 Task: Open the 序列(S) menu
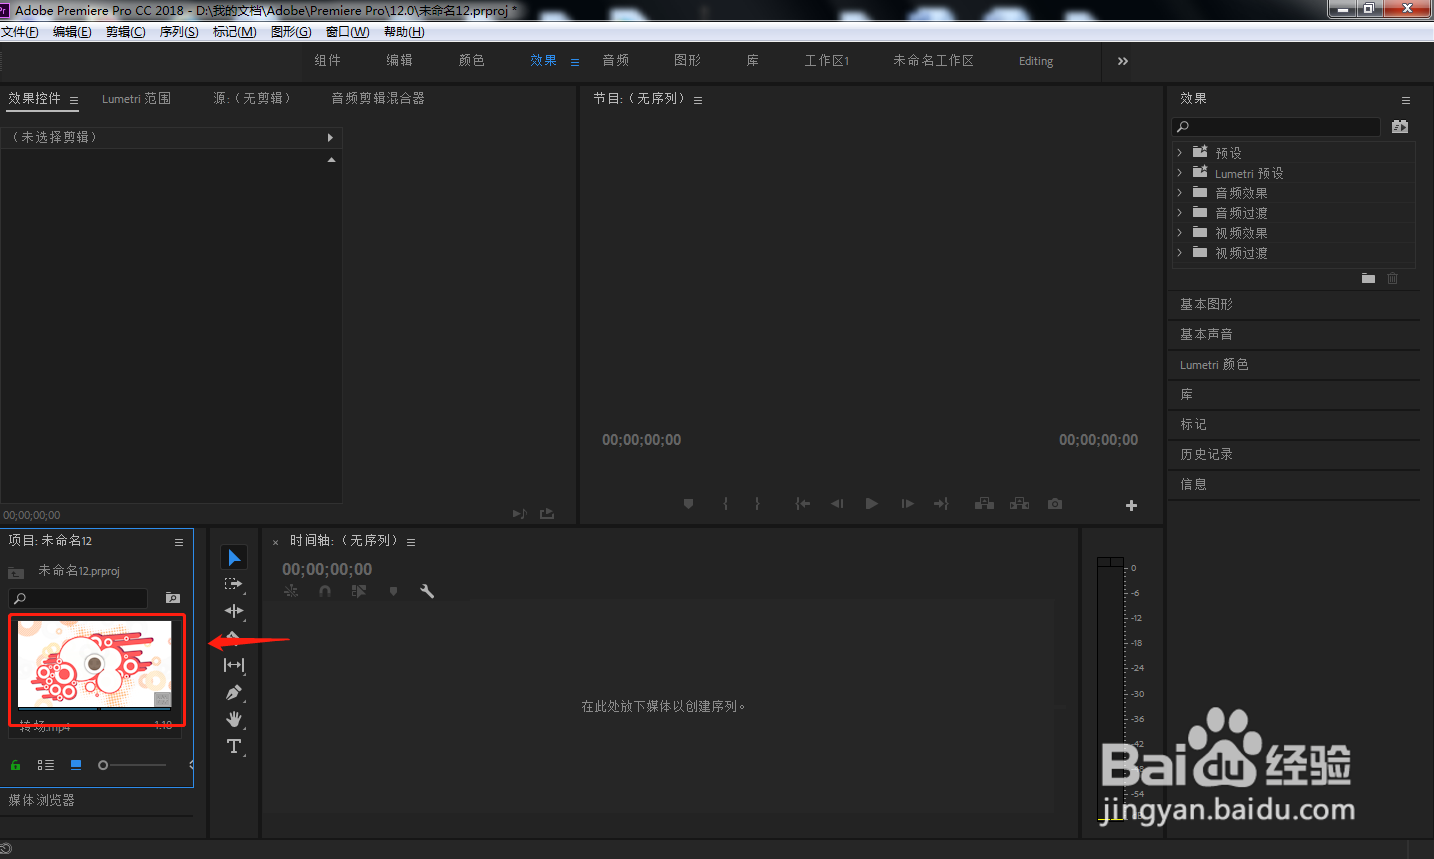tap(179, 32)
